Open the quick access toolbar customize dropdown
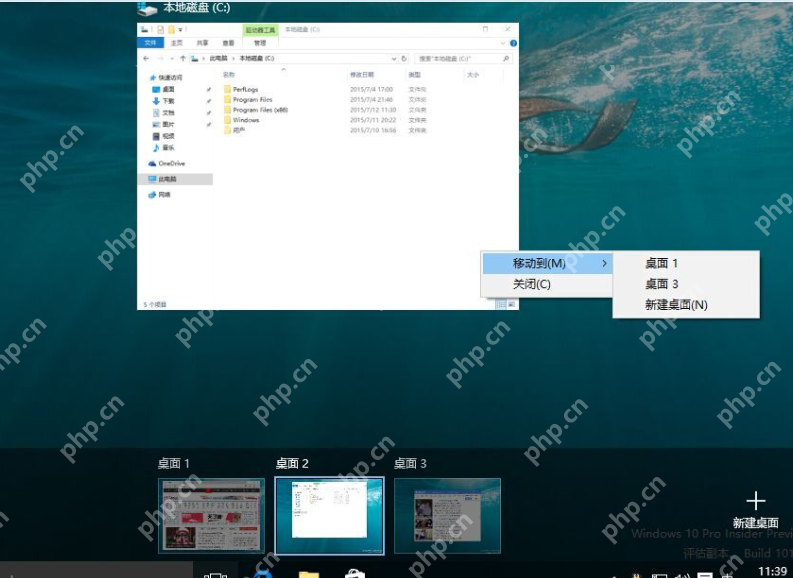793x578 pixels. pos(181,29)
